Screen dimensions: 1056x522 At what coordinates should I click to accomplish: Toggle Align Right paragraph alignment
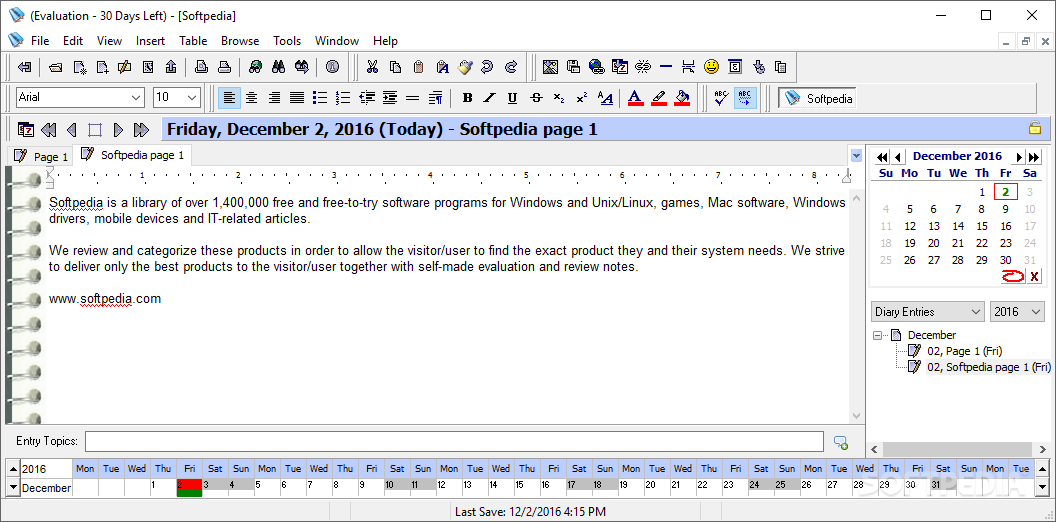coord(274,98)
